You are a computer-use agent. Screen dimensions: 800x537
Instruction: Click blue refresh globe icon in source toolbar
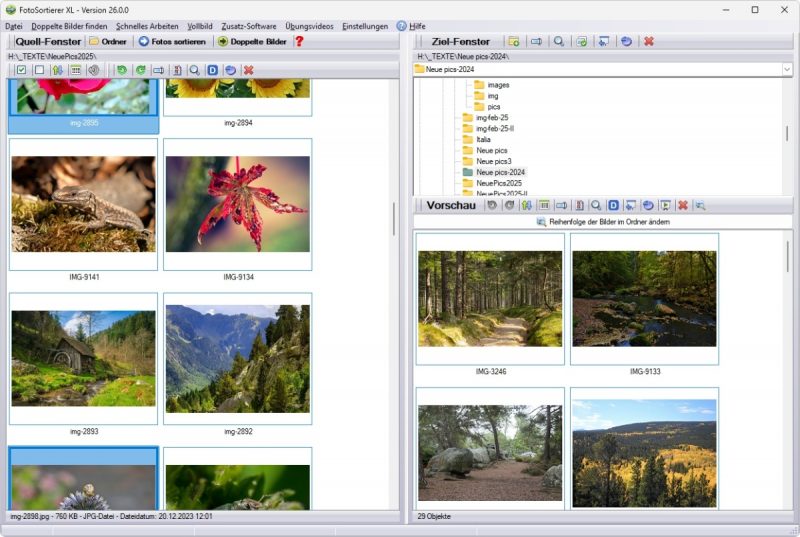coord(231,70)
